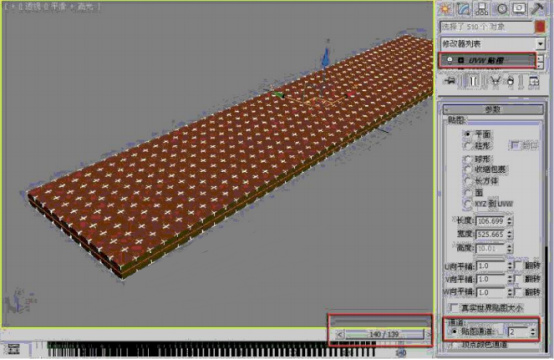Select the 收缩包裹 mapping radio button
This screenshot has height=360, width=554.
(x=467, y=170)
